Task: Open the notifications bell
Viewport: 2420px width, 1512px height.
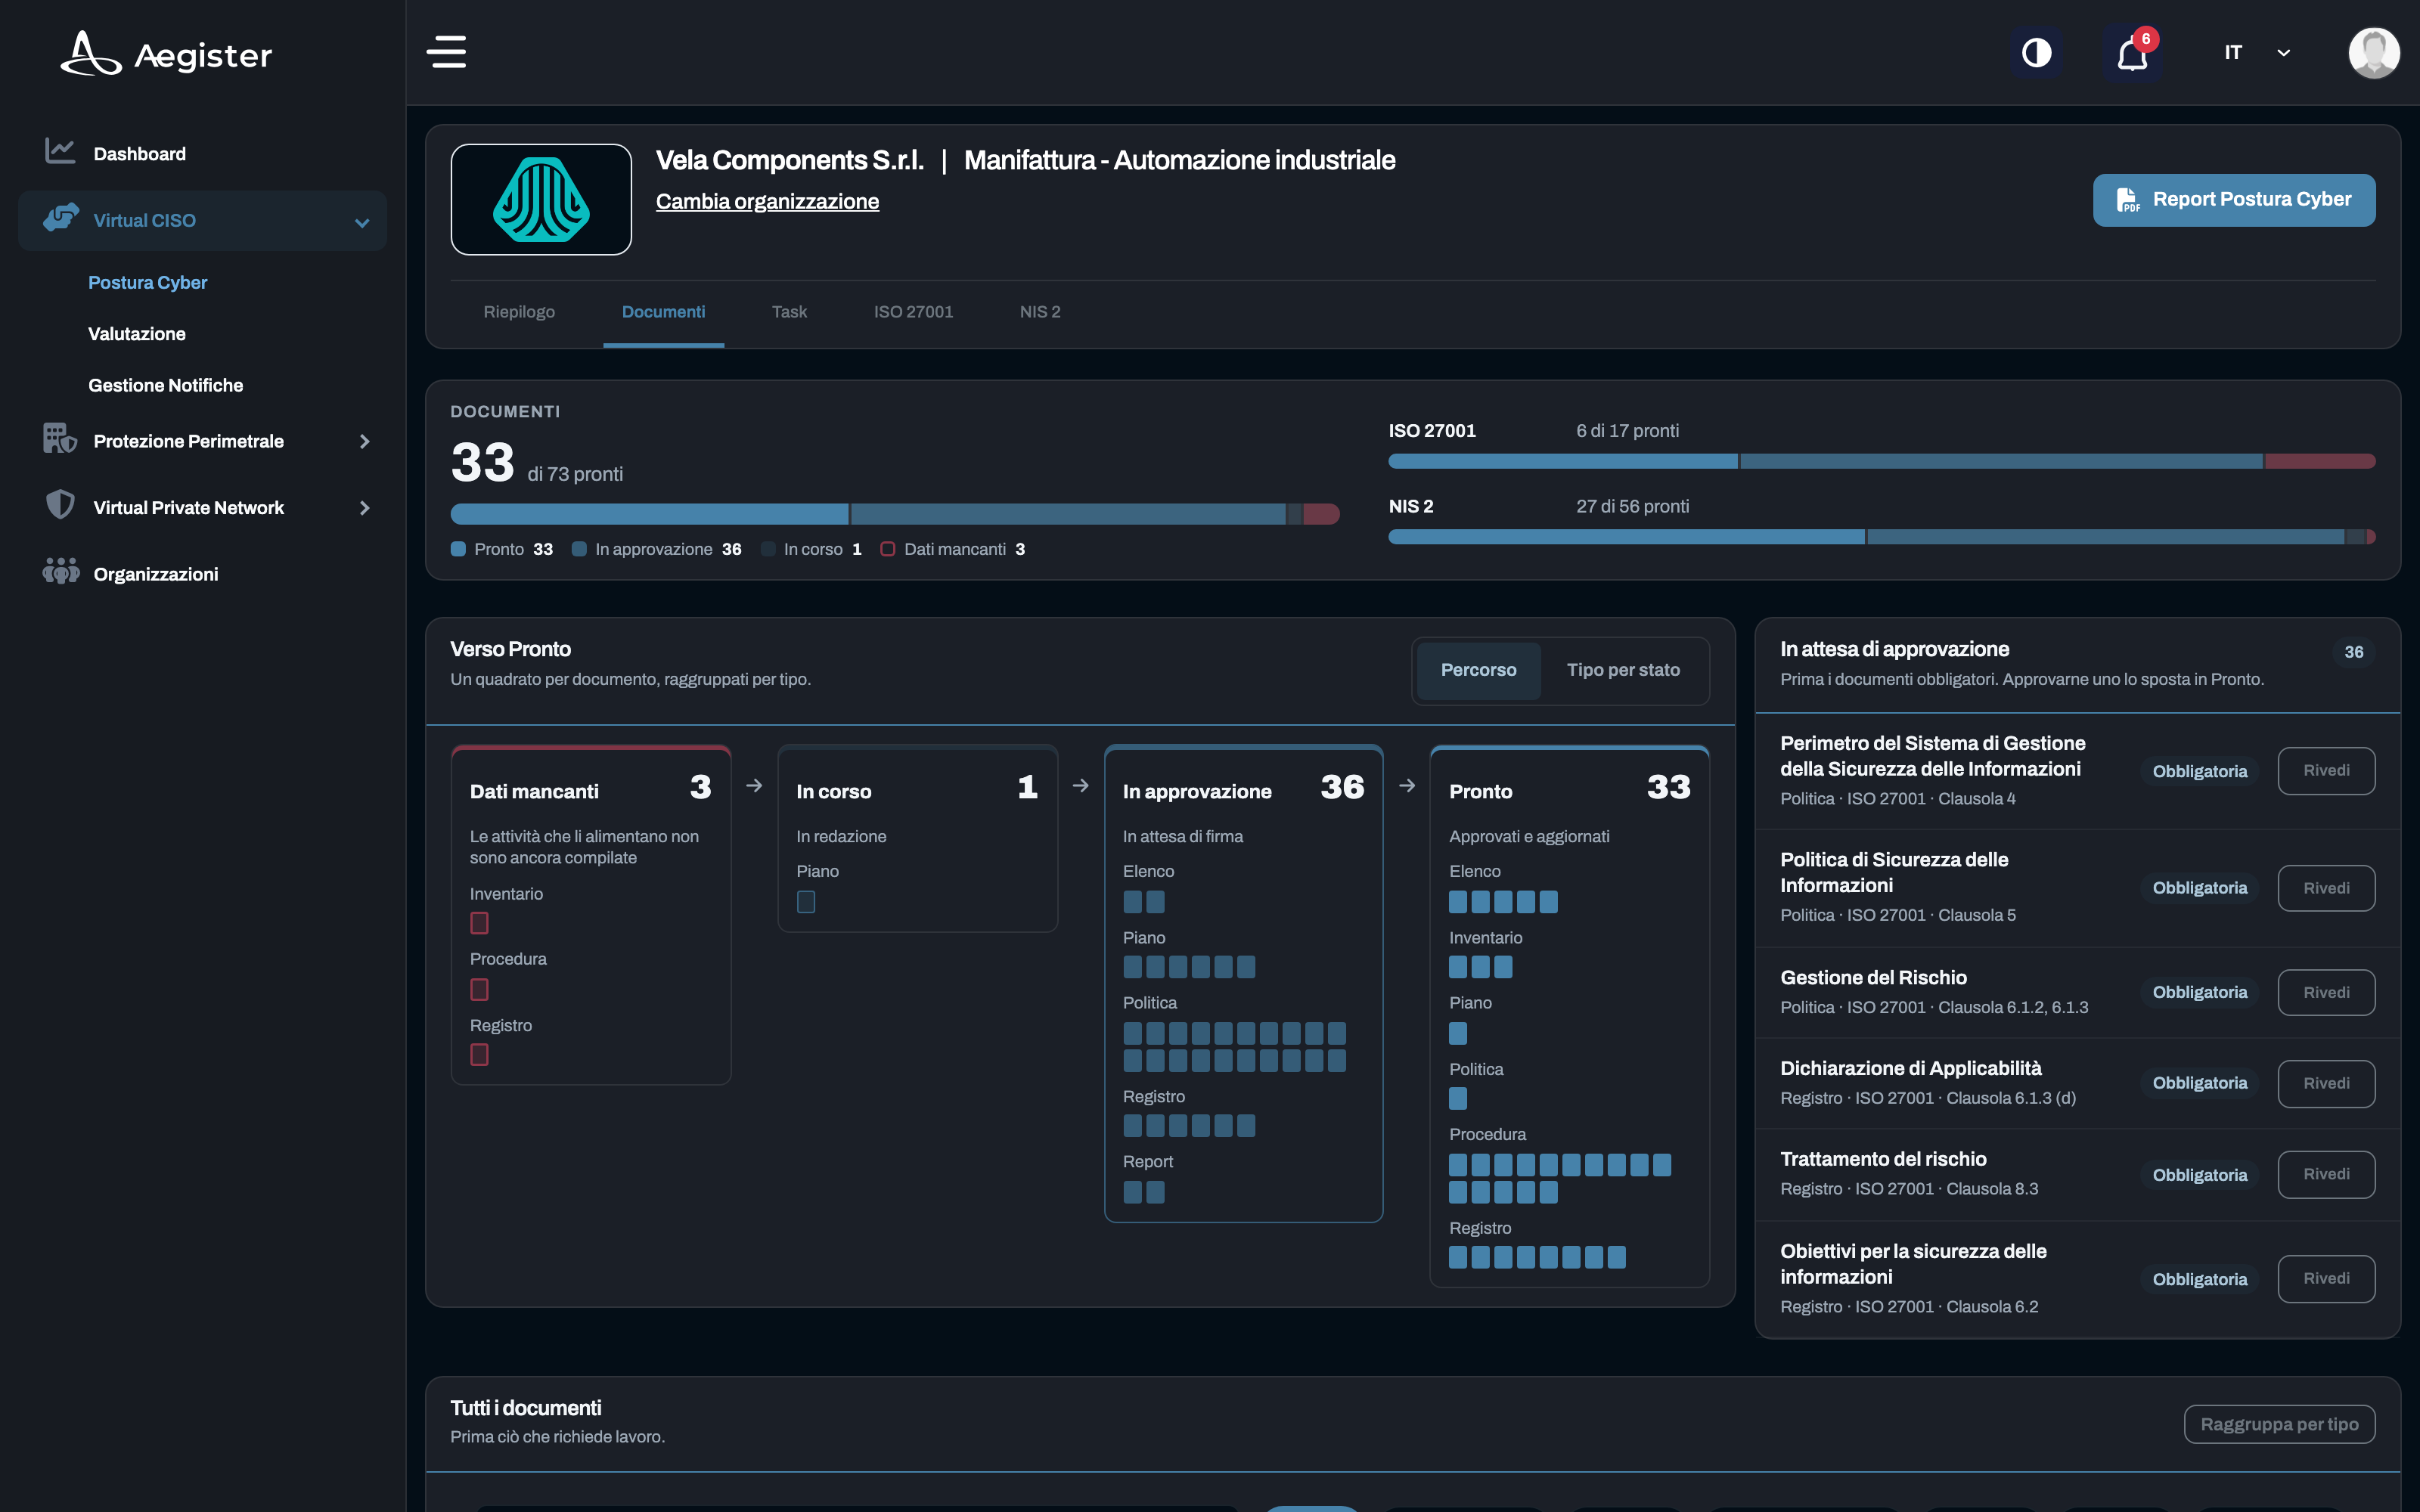Action: [2132, 52]
